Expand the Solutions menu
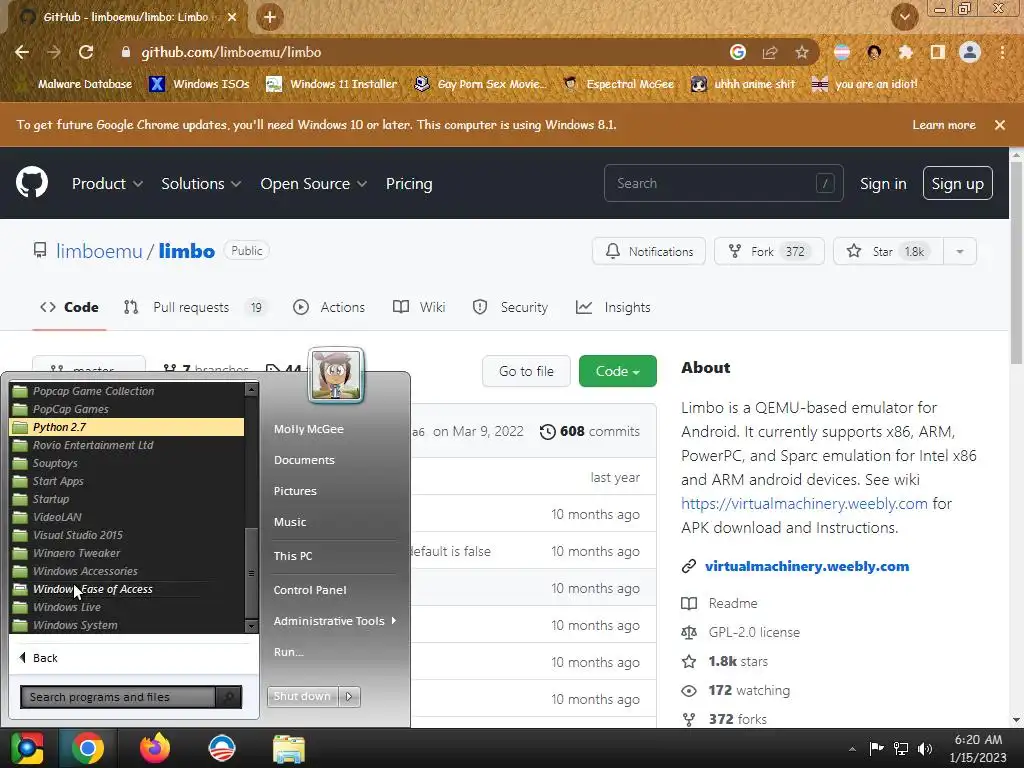The width and height of the screenshot is (1024, 768). (x=201, y=184)
